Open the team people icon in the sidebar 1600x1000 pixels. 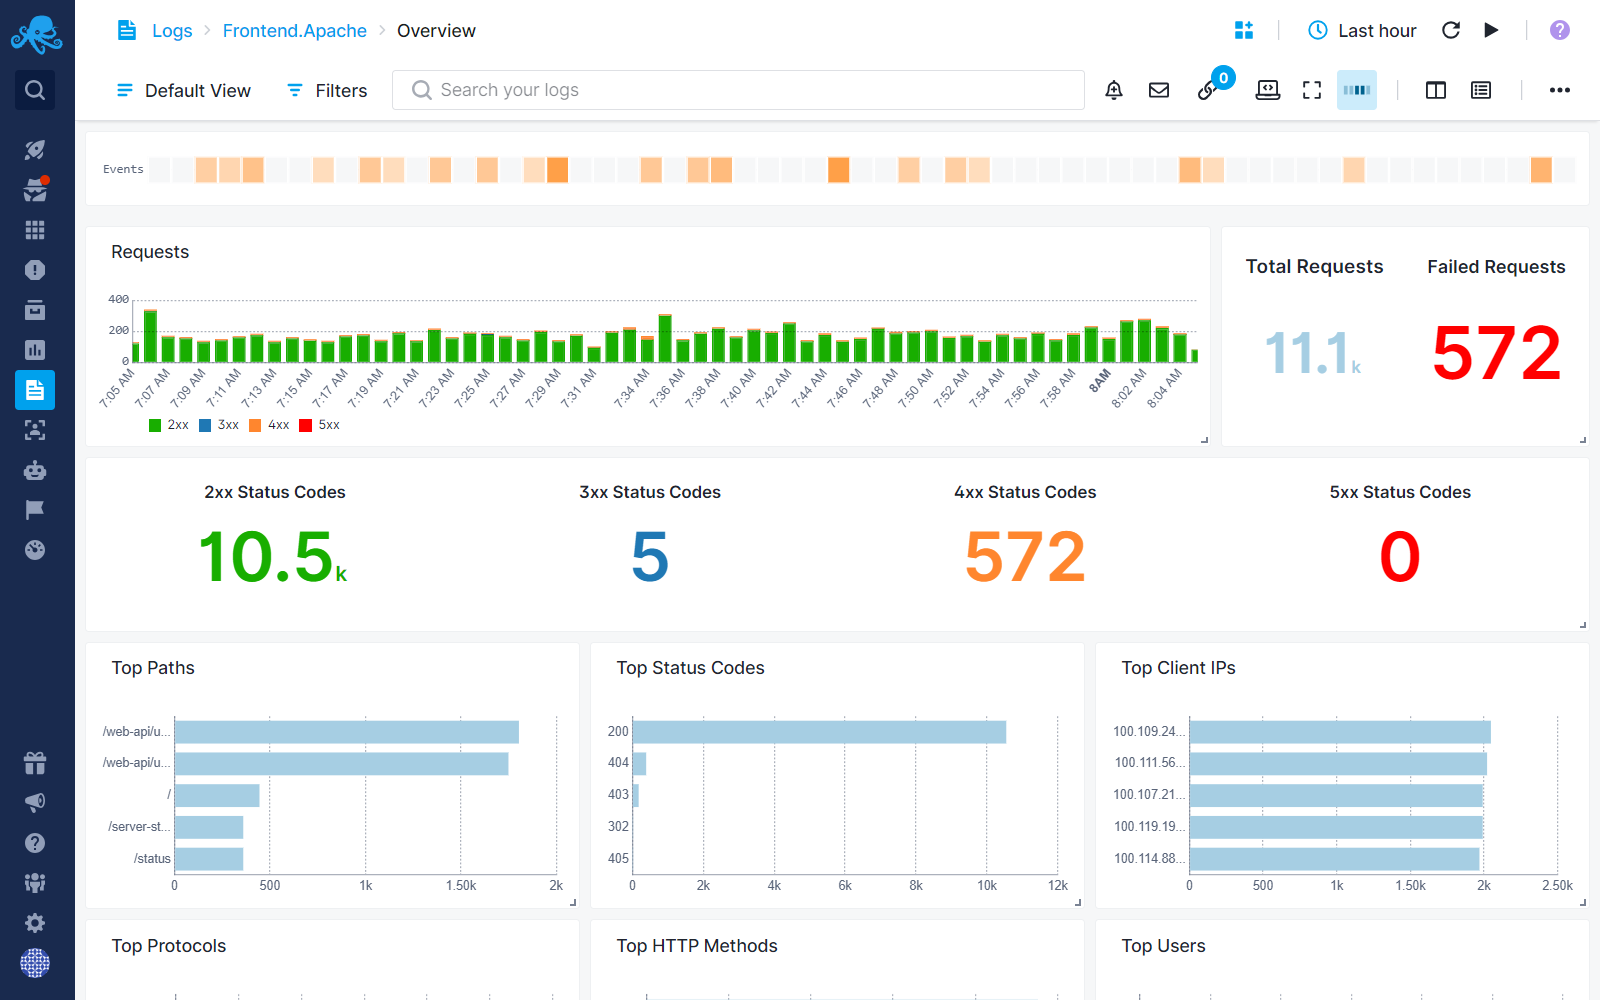[x=35, y=883]
